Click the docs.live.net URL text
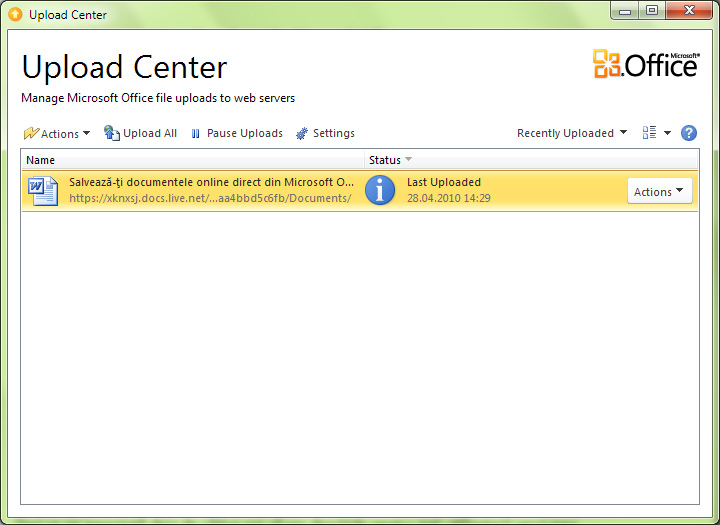 pyautogui.click(x=210, y=198)
